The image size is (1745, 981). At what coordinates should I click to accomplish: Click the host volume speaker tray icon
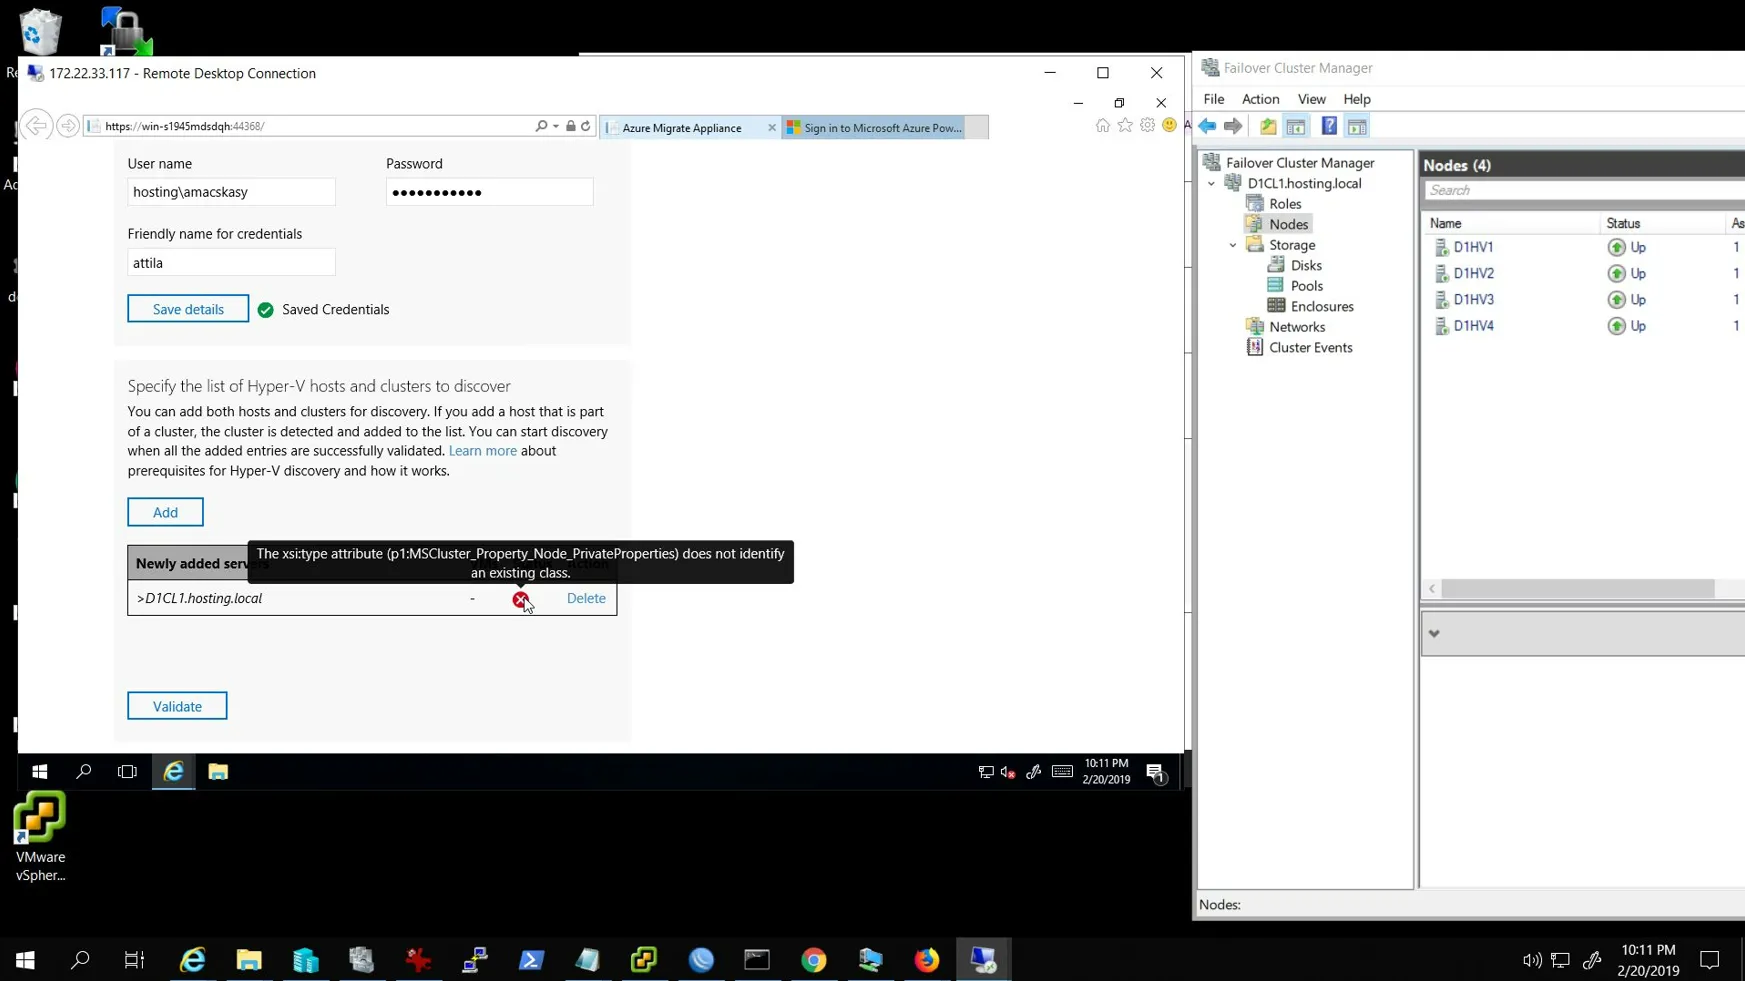coord(1531,961)
